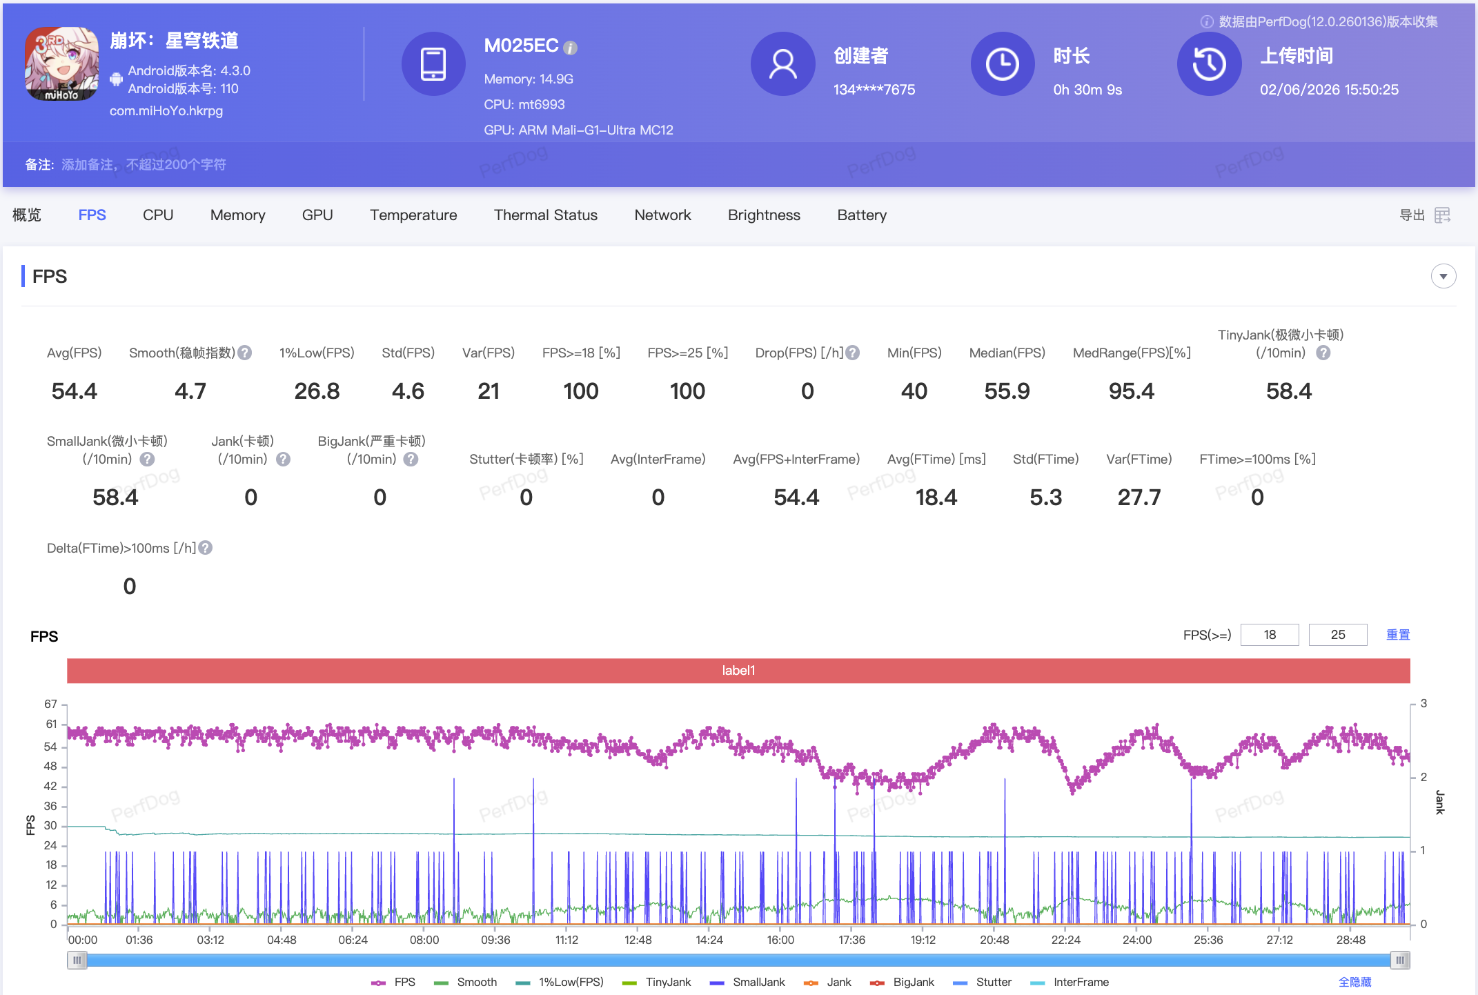Image resolution: width=1478 pixels, height=995 pixels.
Task: Click the Avg(FTime) value 18.4
Action: 937,498
